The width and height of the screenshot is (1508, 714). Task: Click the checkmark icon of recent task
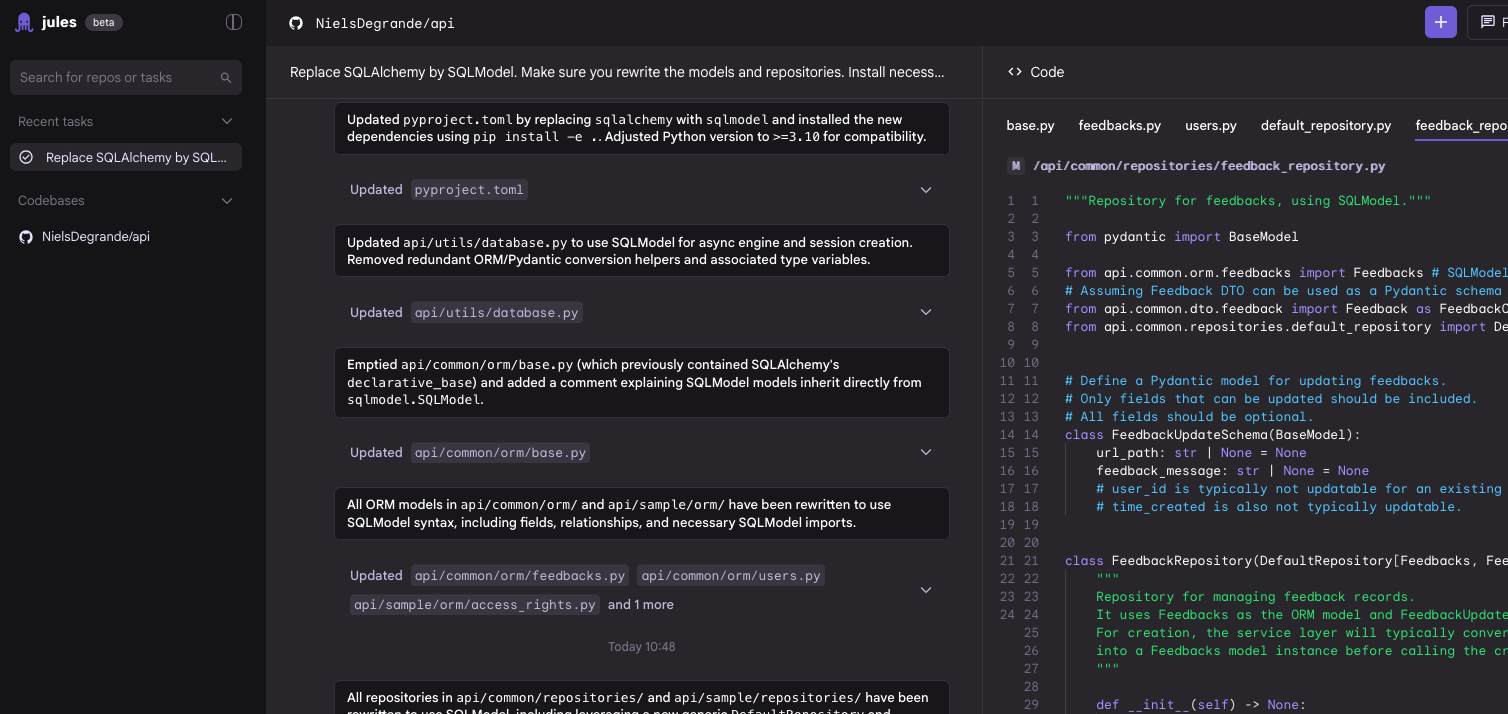(x=26, y=157)
